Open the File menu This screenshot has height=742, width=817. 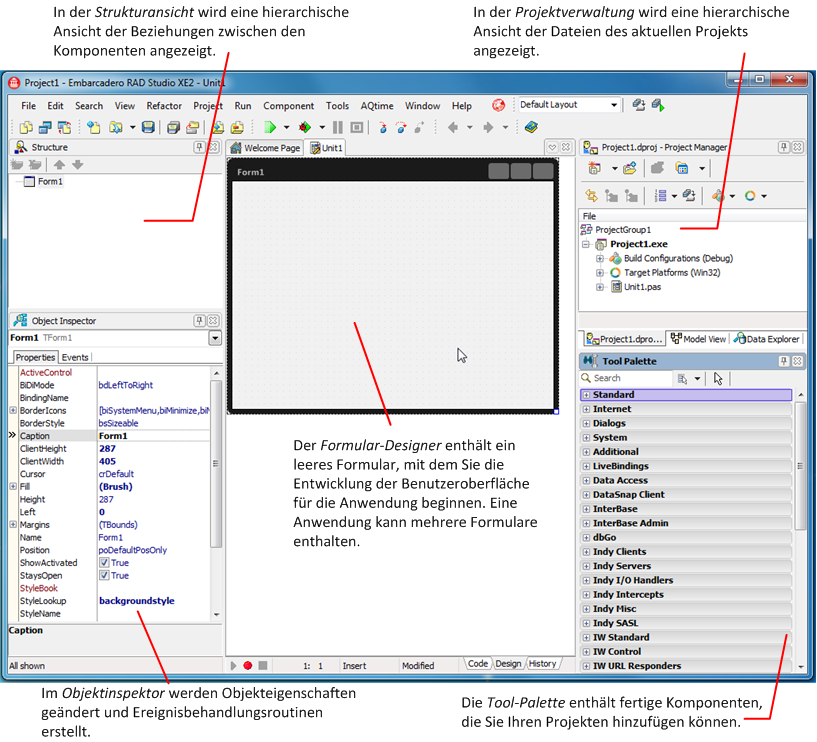click(28, 106)
